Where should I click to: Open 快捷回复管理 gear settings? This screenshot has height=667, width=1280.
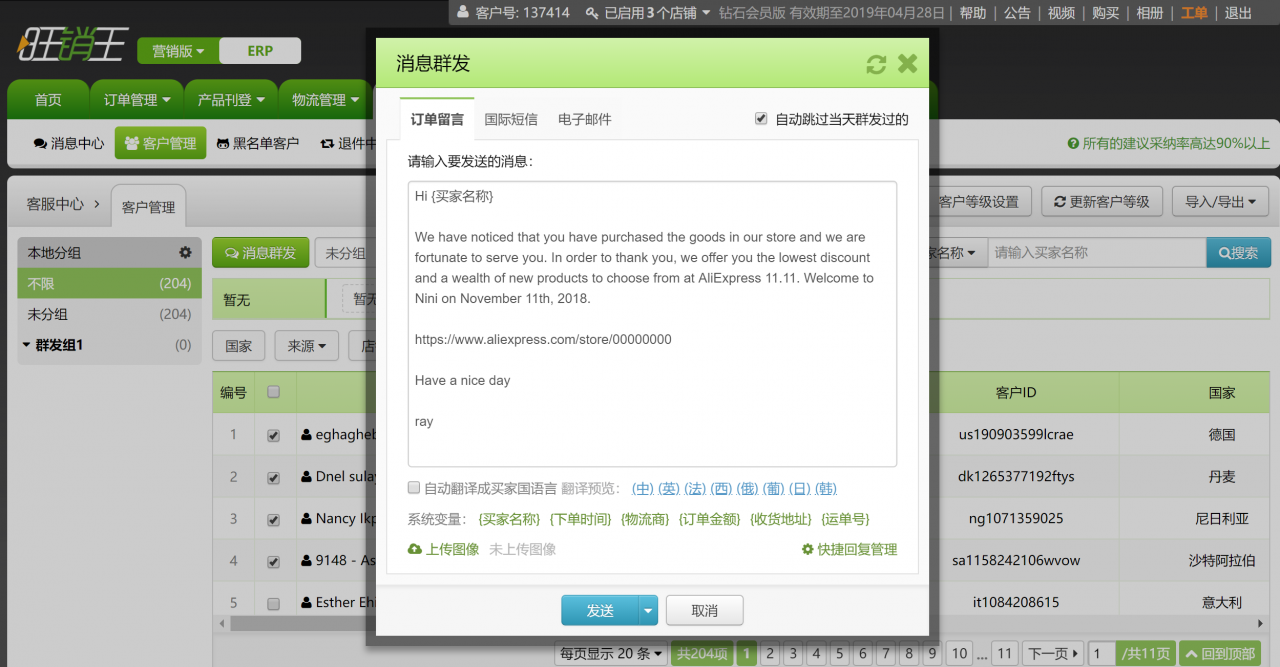tap(808, 549)
